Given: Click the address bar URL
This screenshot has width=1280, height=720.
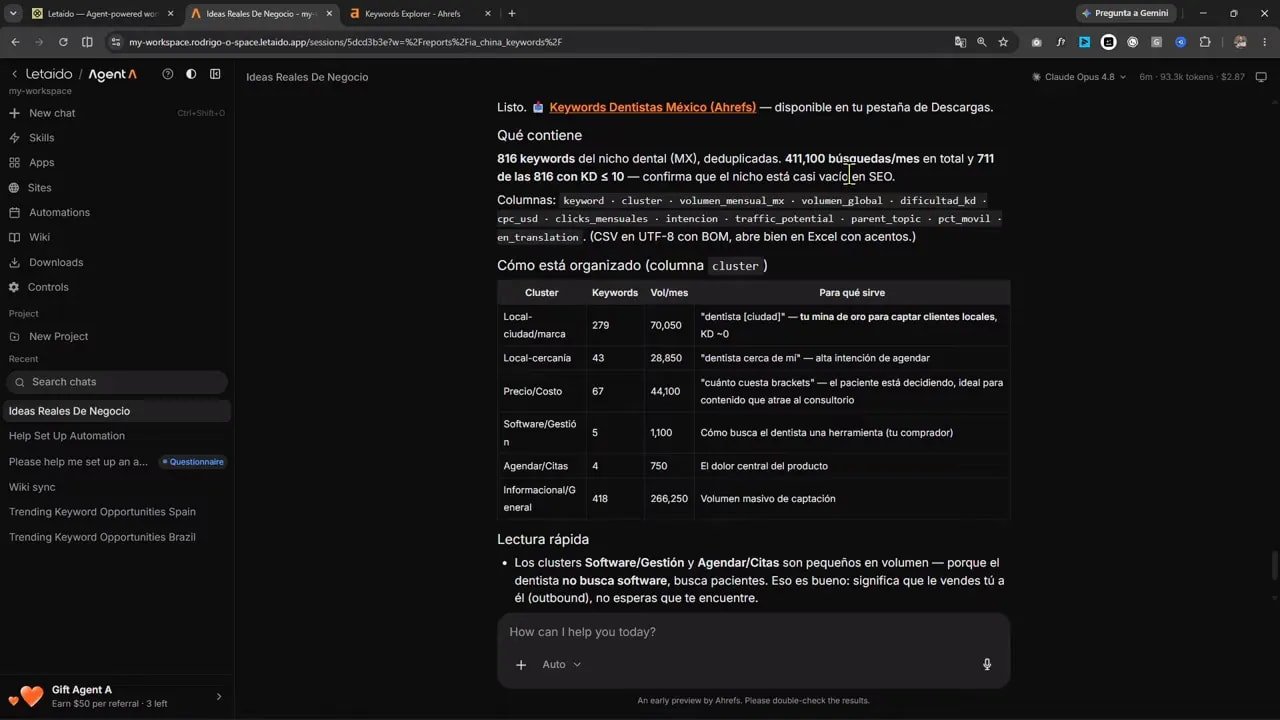Looking at the screenshot, I should point(345,42).
